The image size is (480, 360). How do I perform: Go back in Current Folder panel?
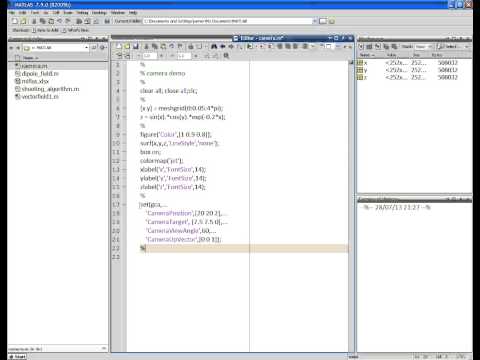11,48
